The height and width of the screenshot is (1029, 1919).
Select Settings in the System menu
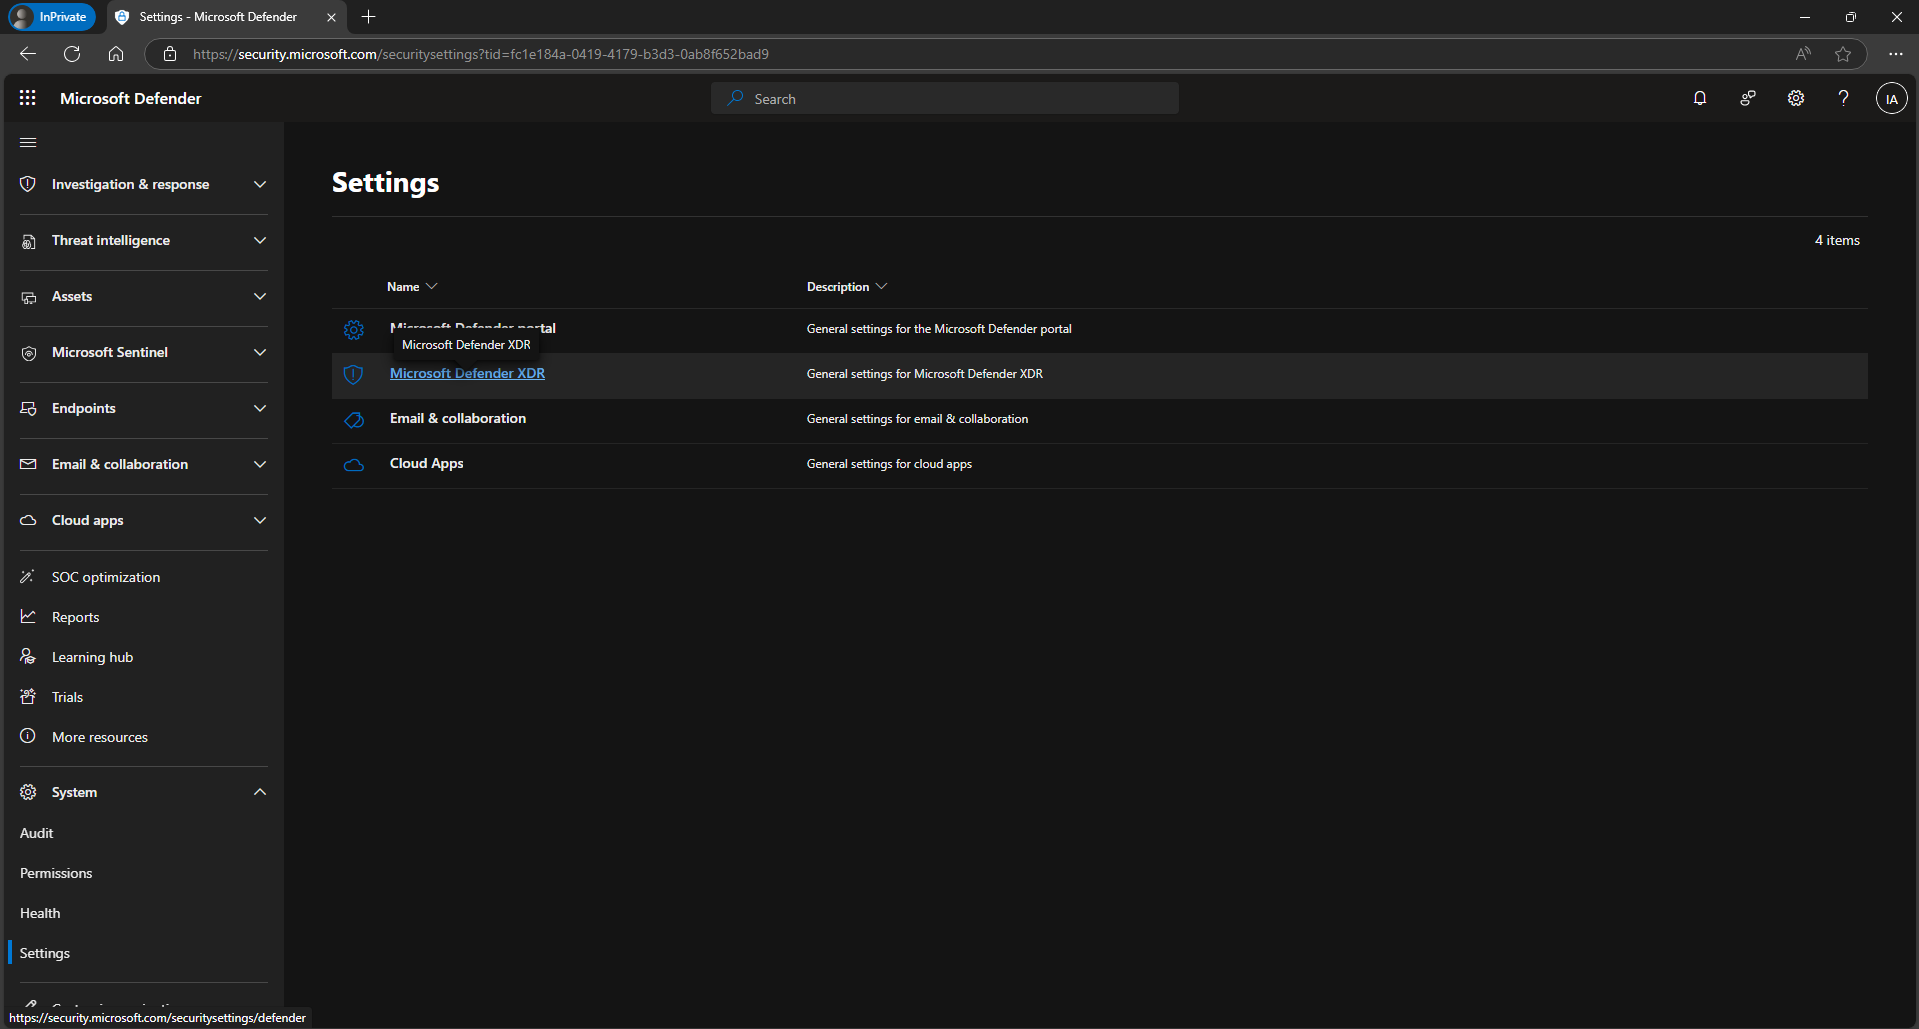[x=45, y=953]
